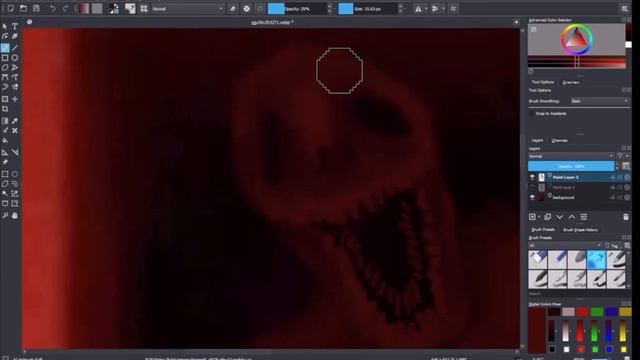Save the document with toolbar icon
Image resolution: width=640 pixels, height=360 pixels.
coord(36,9)
